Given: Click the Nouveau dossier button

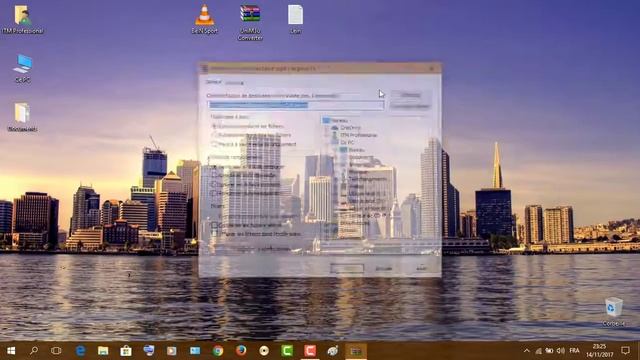Looking at the screenshot, I should click(410, 106).
